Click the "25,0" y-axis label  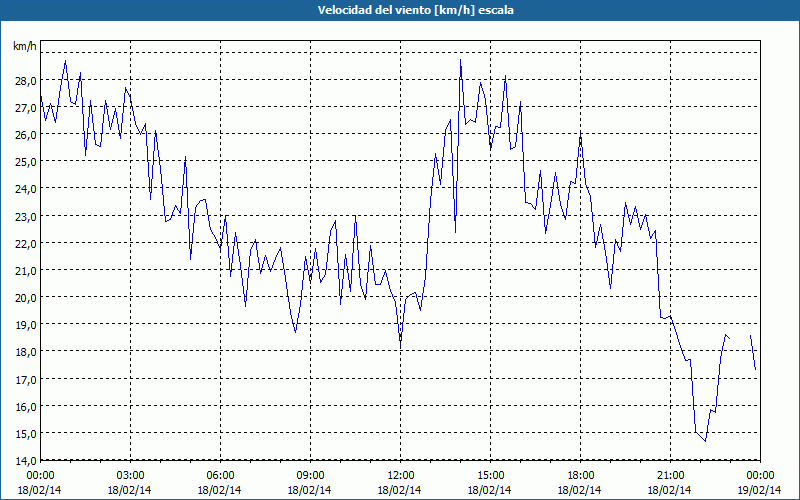click(27, 161)
